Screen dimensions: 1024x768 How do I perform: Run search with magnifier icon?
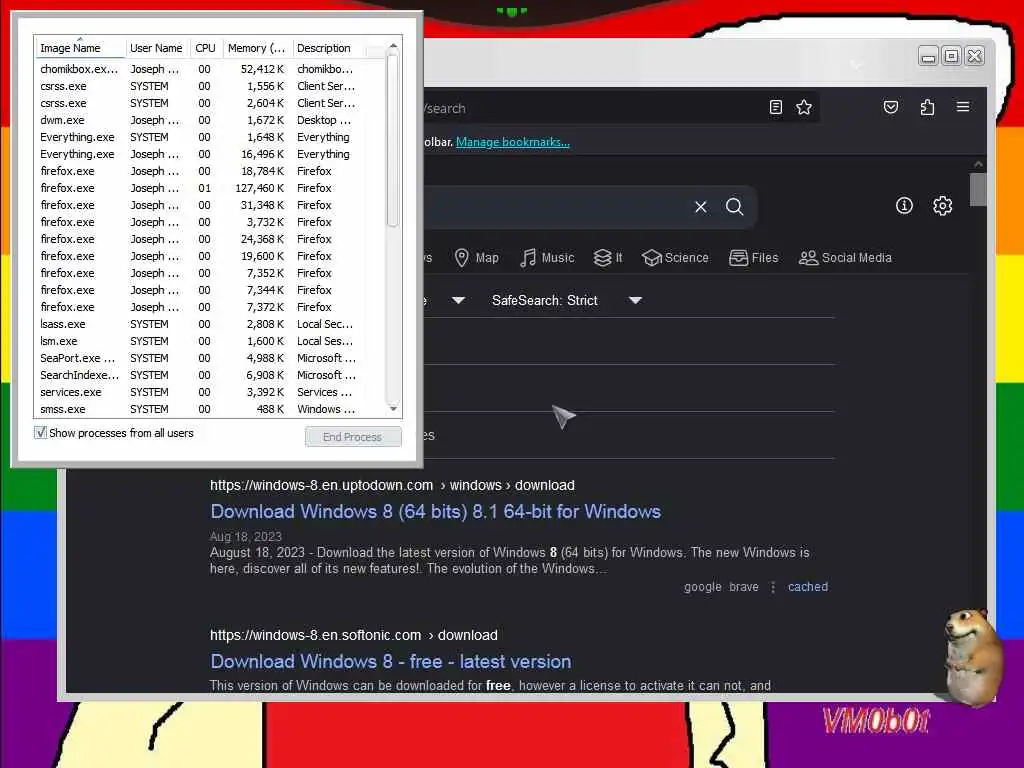[x=735, y=207]
